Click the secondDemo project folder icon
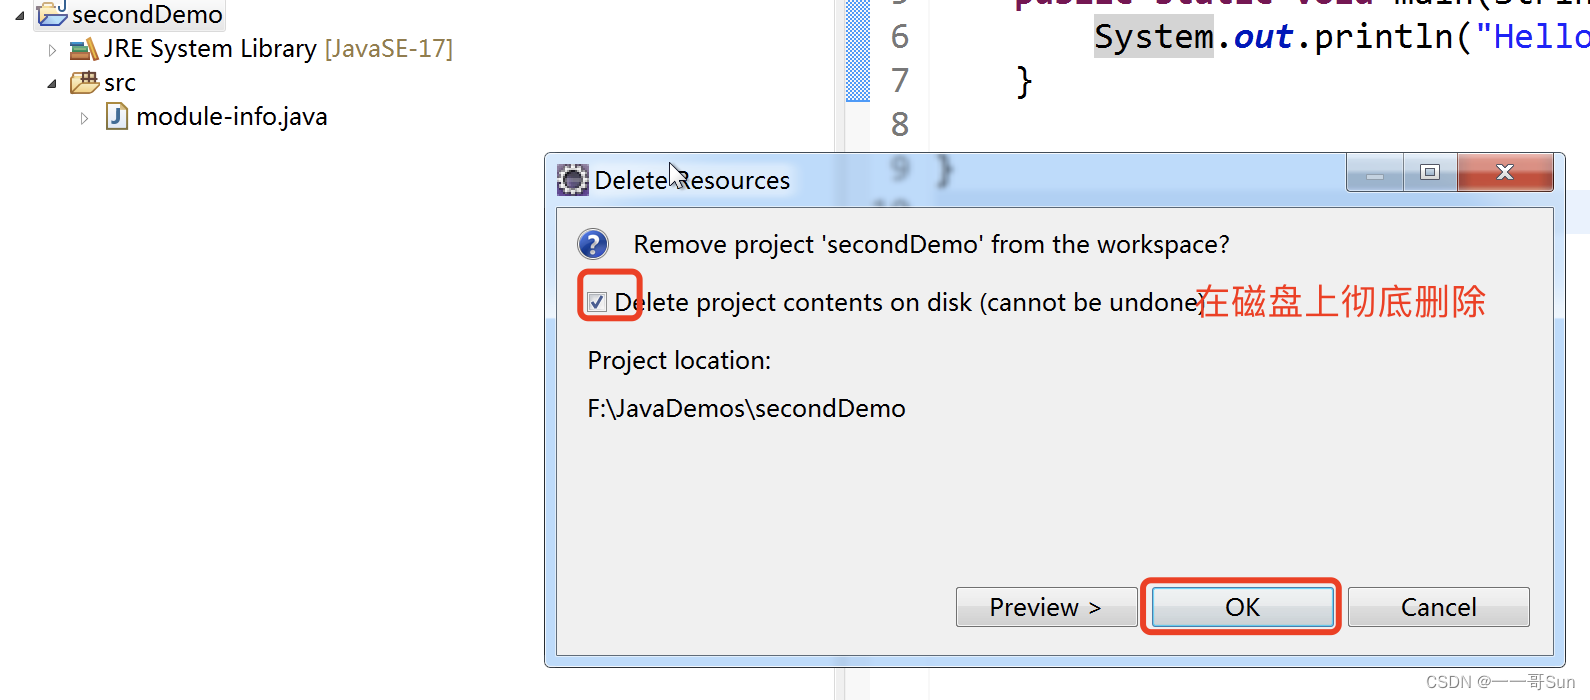This screenshot has height=700, width=1590. pos(52,13)
